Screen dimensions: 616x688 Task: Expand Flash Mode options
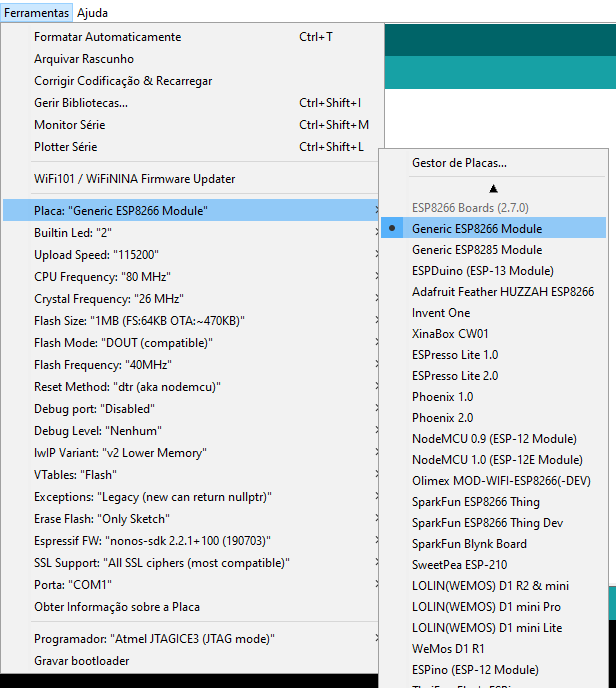pyautogui.click(x=191, y=343)
